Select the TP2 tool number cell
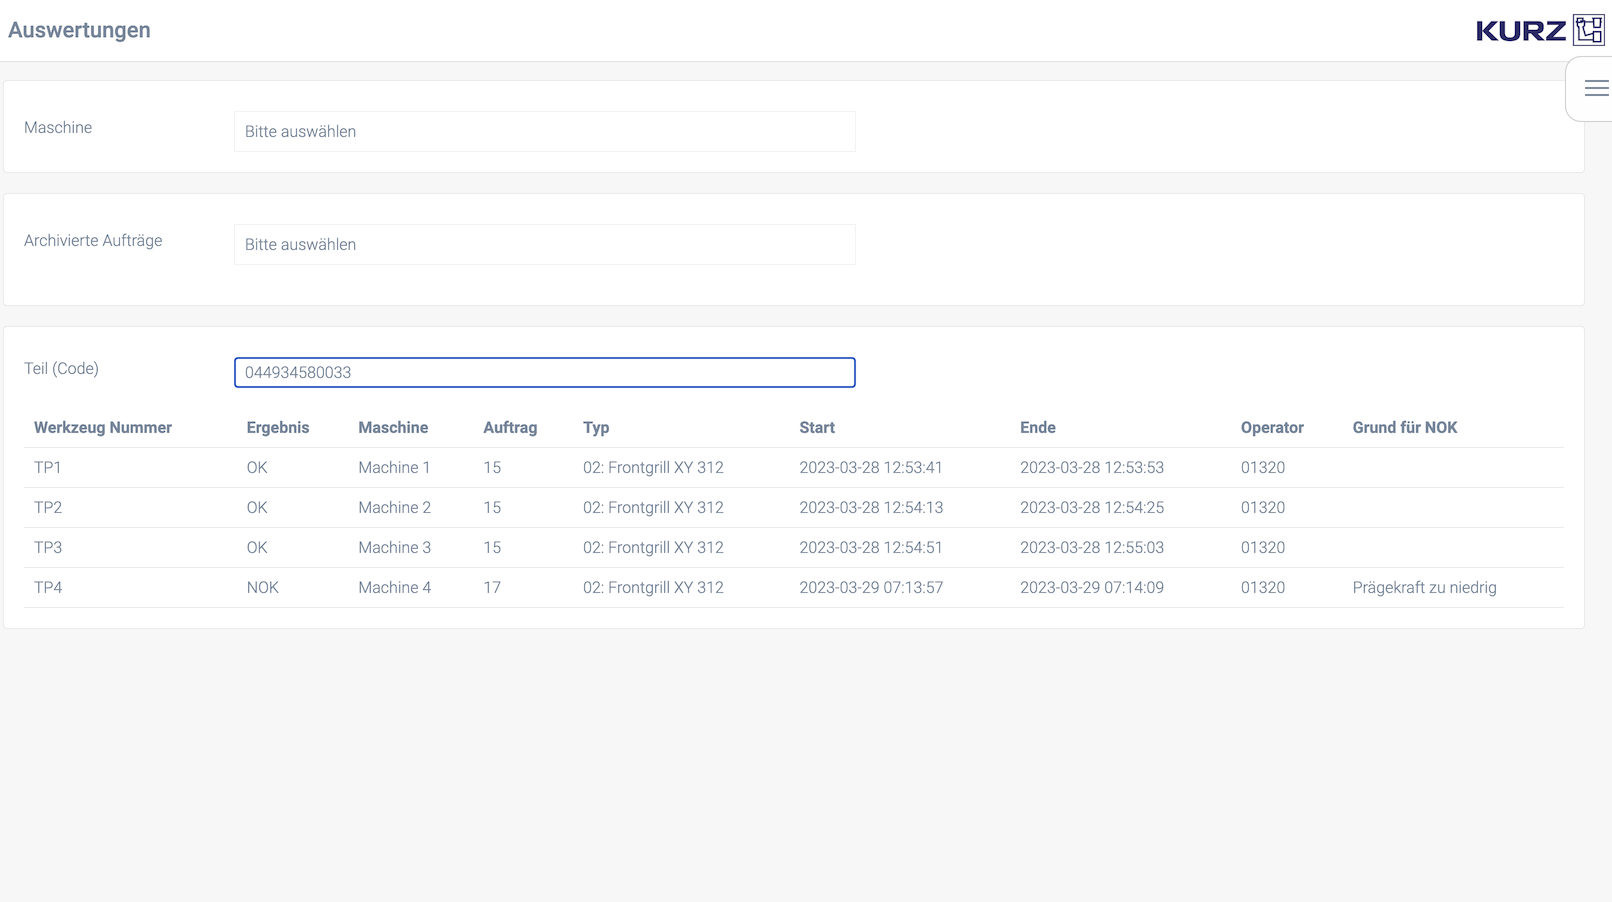The image size is (1612, 902). click(48, 508)
